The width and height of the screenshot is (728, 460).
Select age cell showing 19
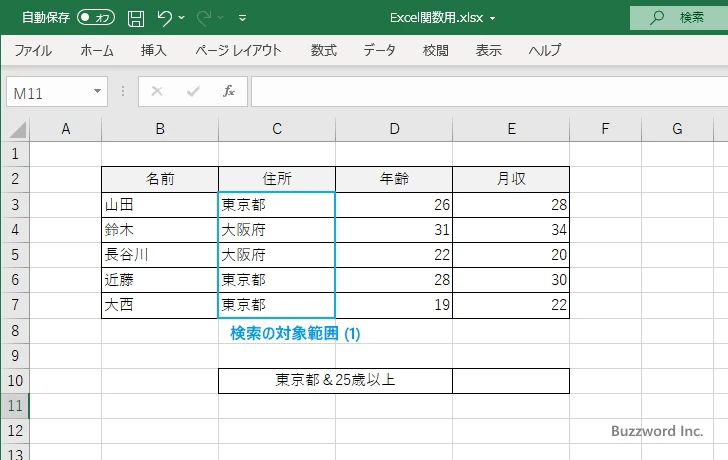tap(394, 305)
